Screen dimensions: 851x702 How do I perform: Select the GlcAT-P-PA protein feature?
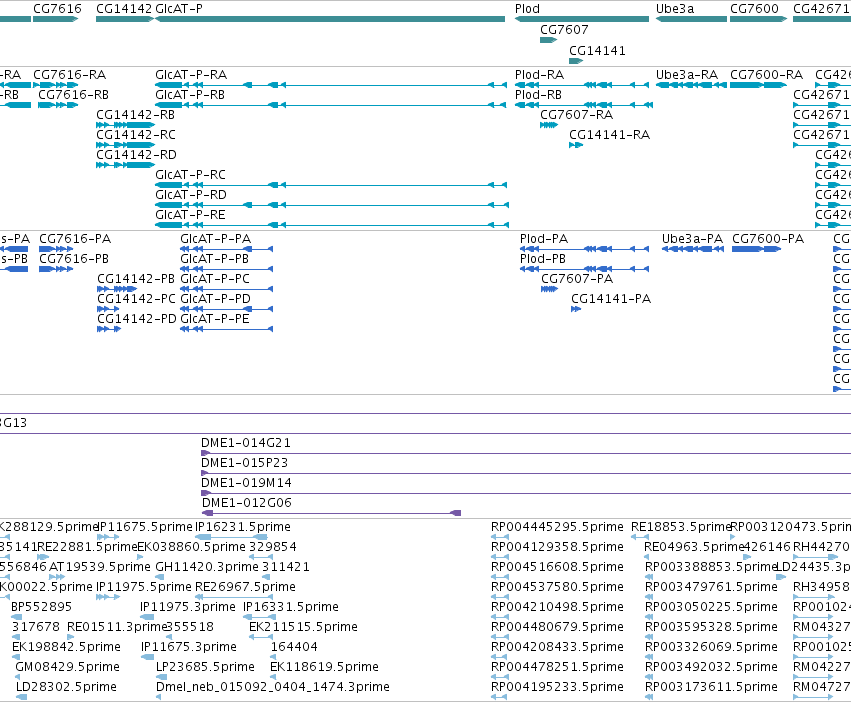pyautogui.click(x=226, y=249)
